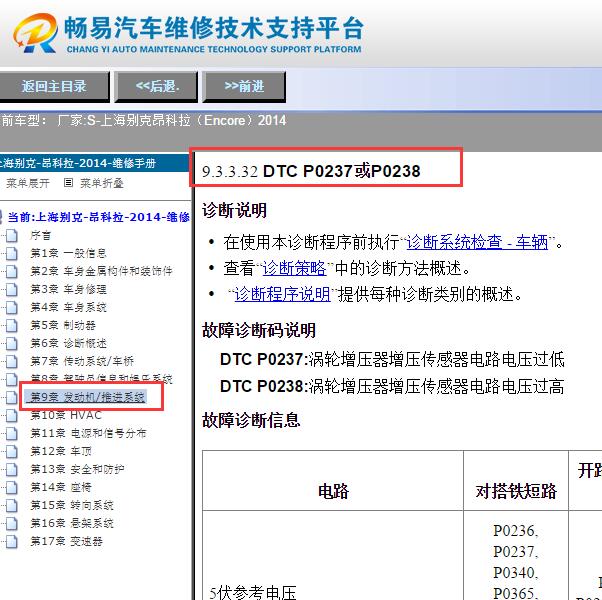The image size is (602, 600).
Task: Select the root node 当前:上海别克-昂科拉-2014-维修
Action: 99,217
